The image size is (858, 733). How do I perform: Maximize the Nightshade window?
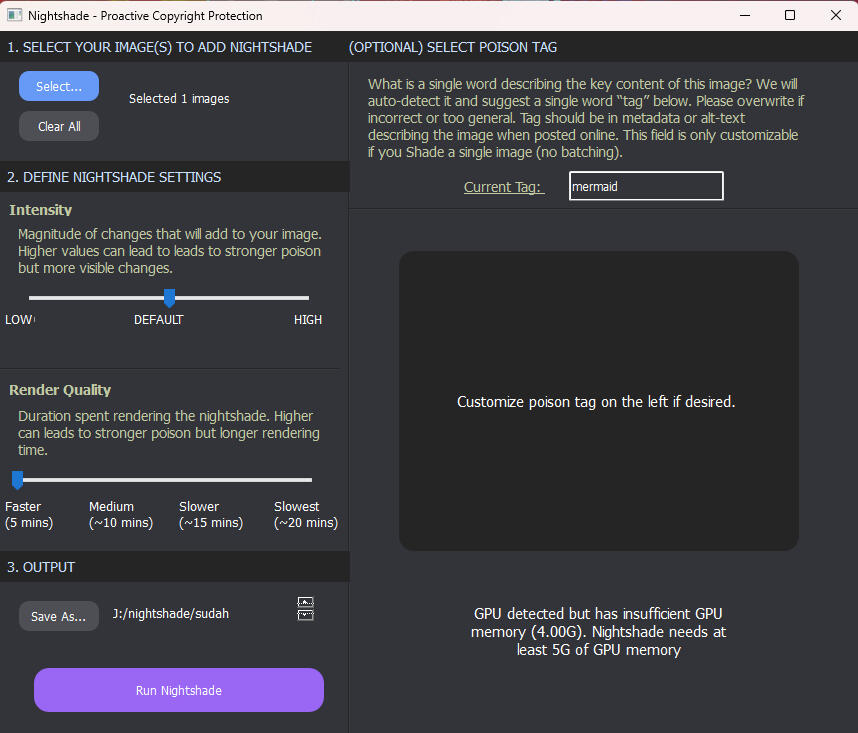(790, 15)
